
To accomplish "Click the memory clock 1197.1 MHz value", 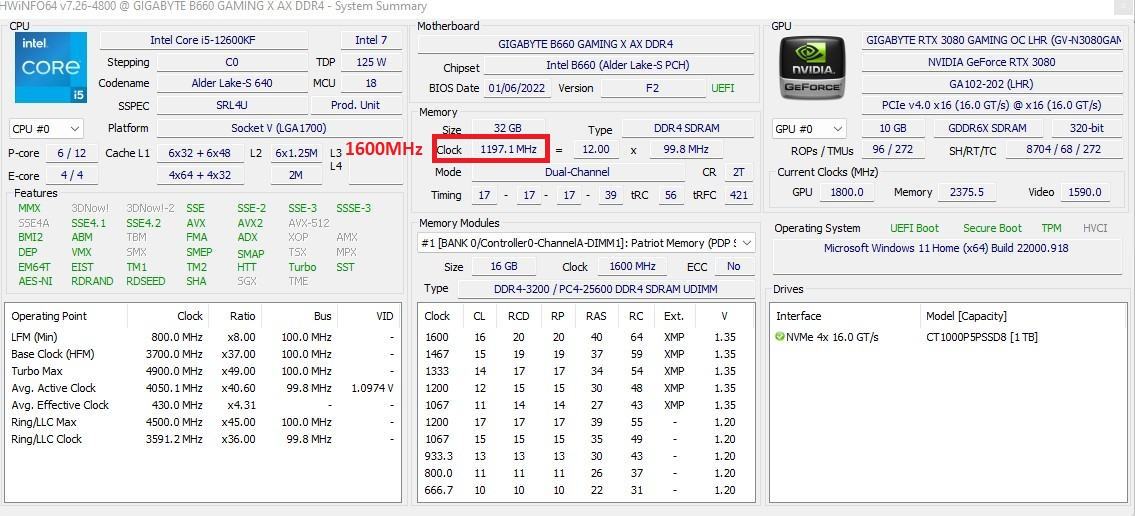I will coord(508,151).
